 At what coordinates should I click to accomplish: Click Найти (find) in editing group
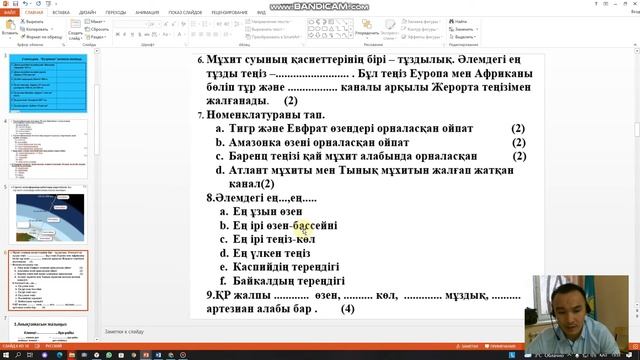tap(458, 21)
